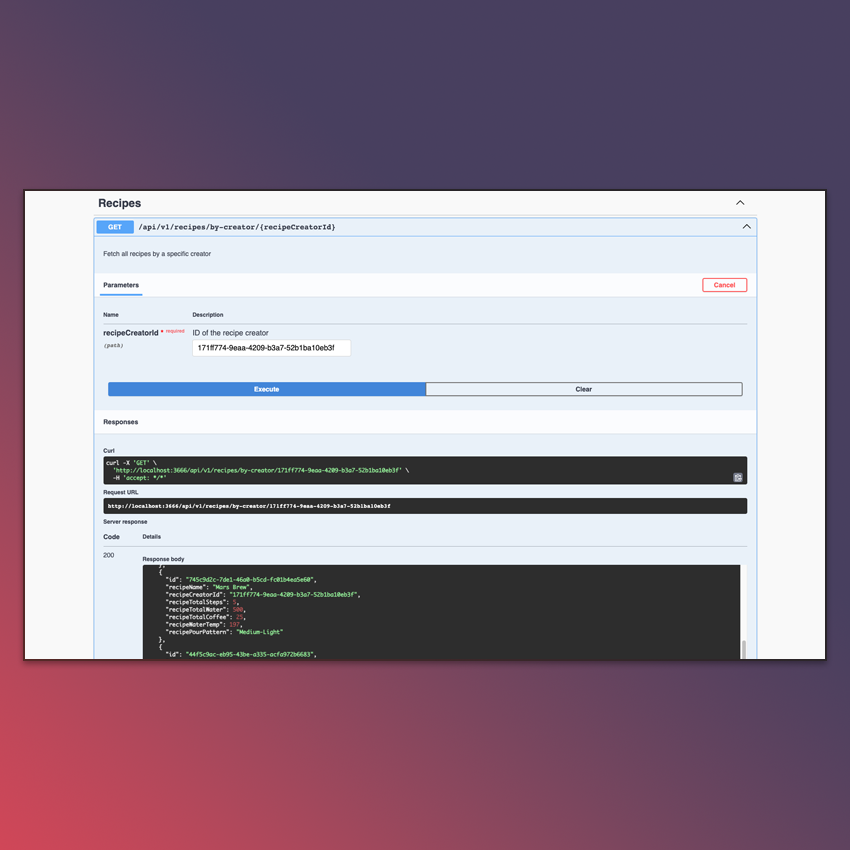Collapse the GET by-creator endpoint chevron

click(746, 227)
